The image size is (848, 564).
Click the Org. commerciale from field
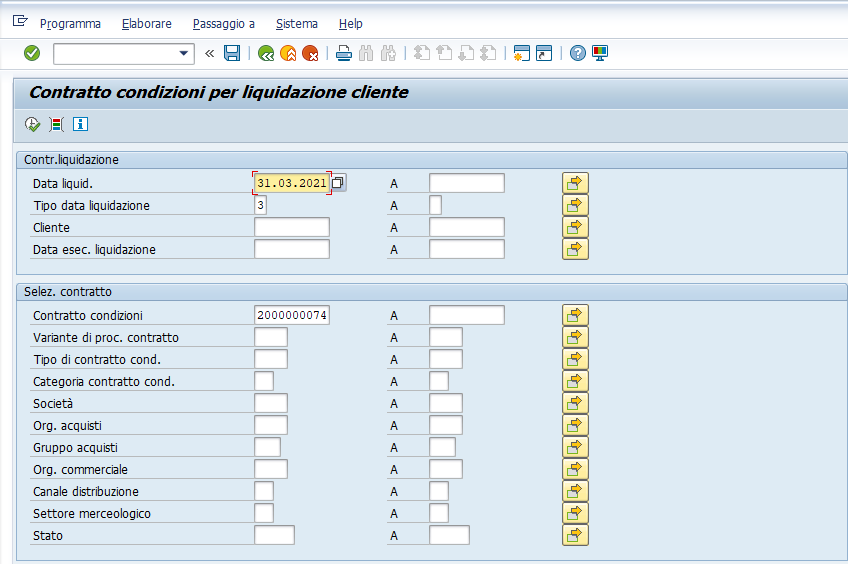[x=271, y=469]
